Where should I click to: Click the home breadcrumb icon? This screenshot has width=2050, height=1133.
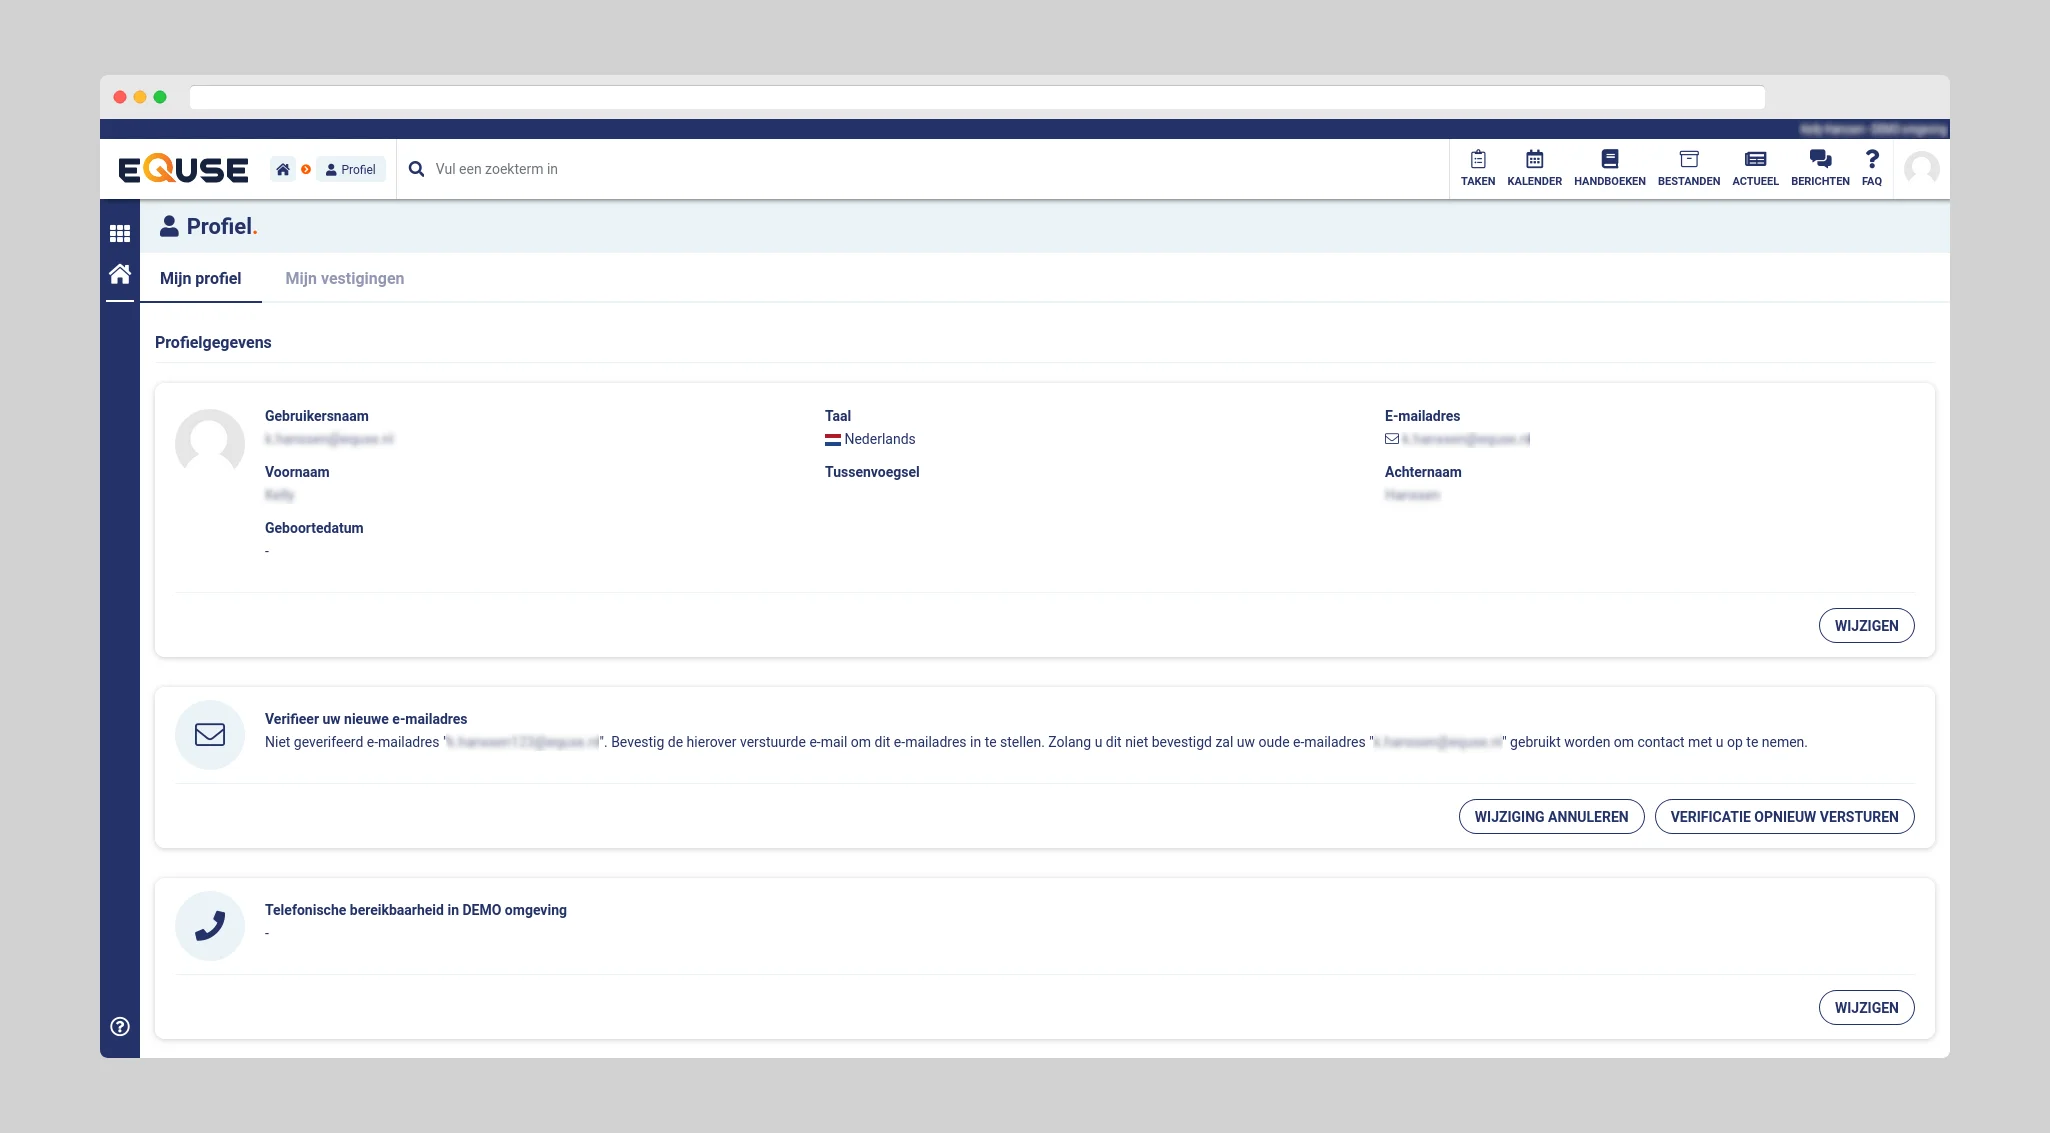pos(283,169)
